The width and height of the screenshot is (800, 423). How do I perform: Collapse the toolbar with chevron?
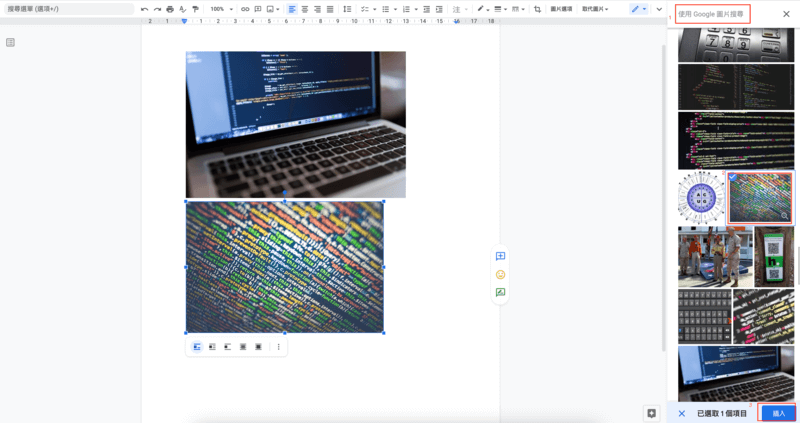(659, 9)
